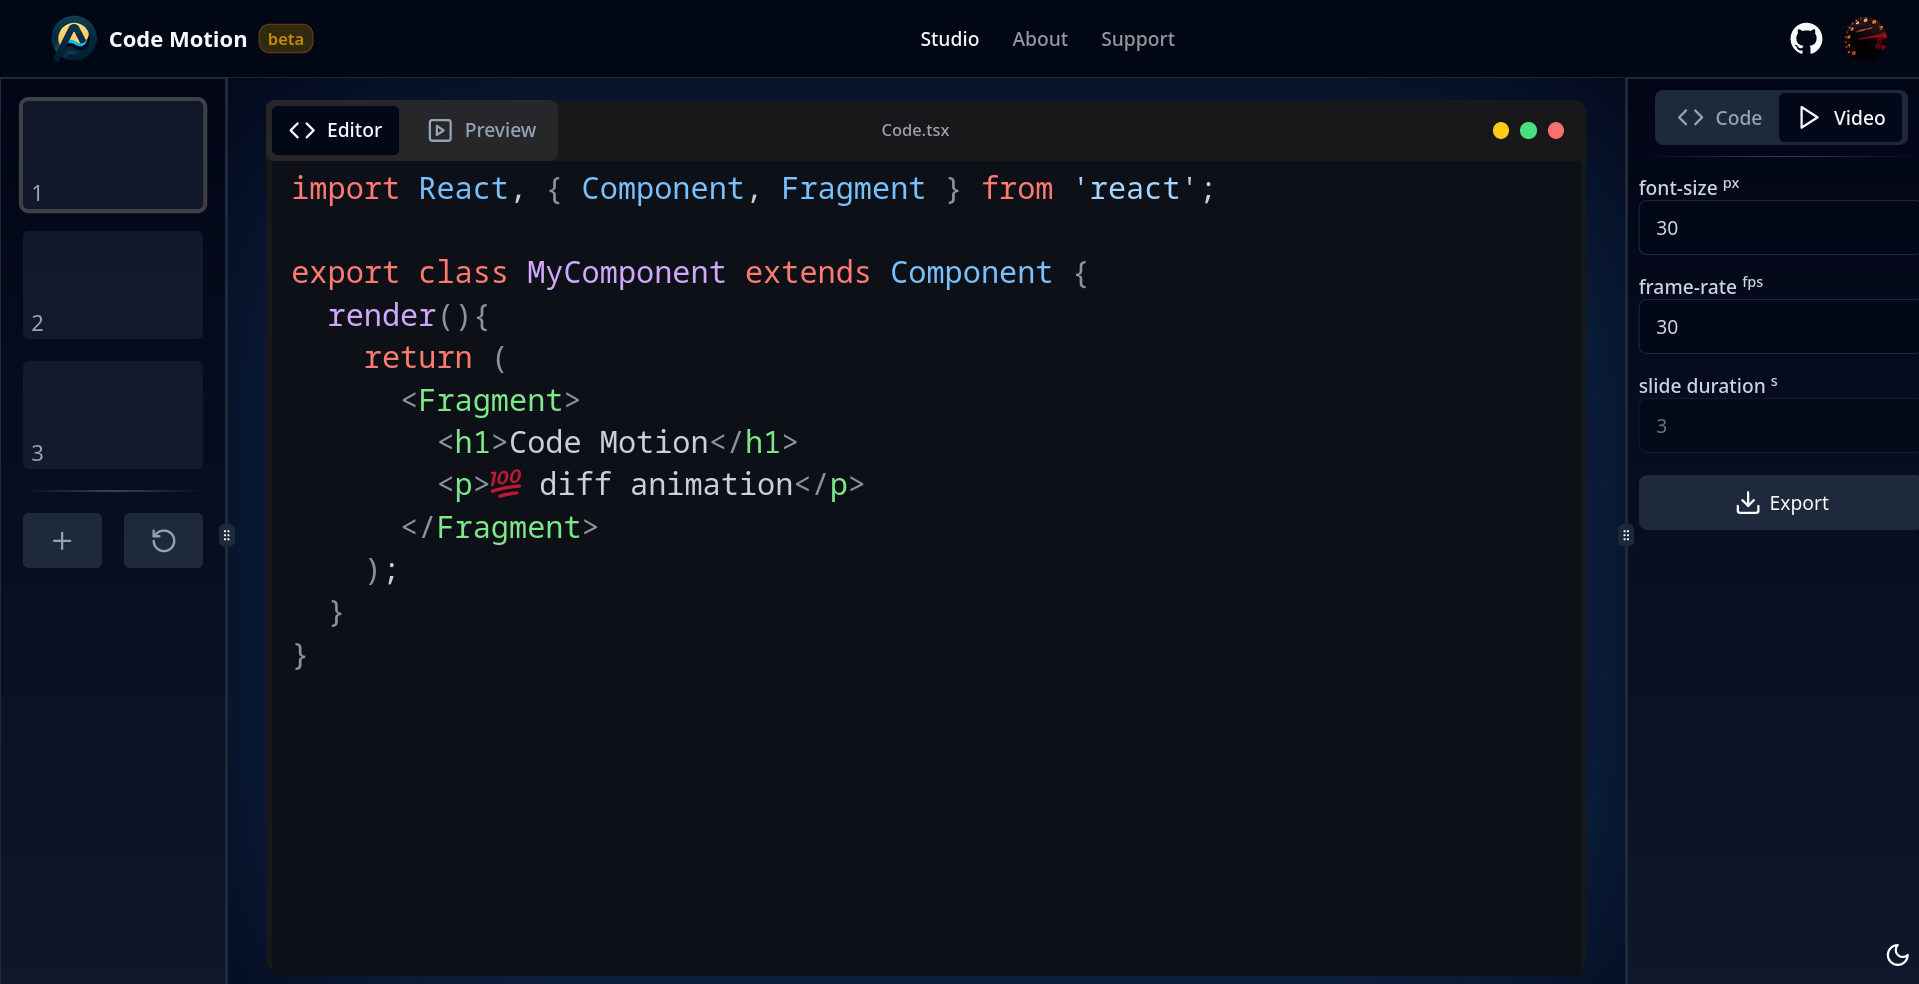Click the beta badge
This screenshot has width=1919, height=984.
286,39
